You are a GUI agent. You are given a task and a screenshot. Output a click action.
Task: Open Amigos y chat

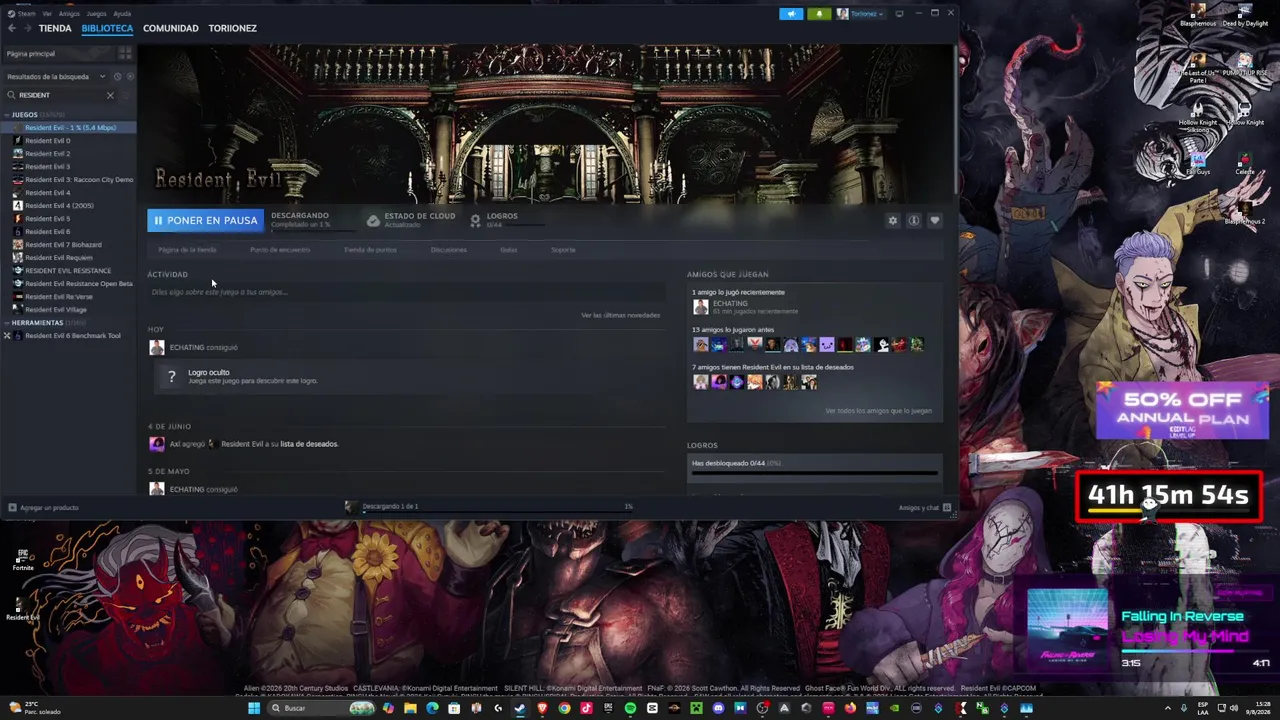[924, 508]
